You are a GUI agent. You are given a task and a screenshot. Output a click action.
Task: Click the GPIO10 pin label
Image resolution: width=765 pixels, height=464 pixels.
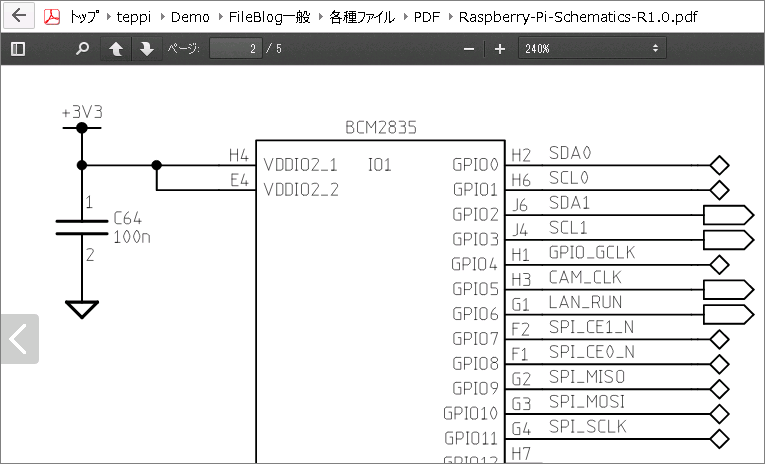(471, 413)
